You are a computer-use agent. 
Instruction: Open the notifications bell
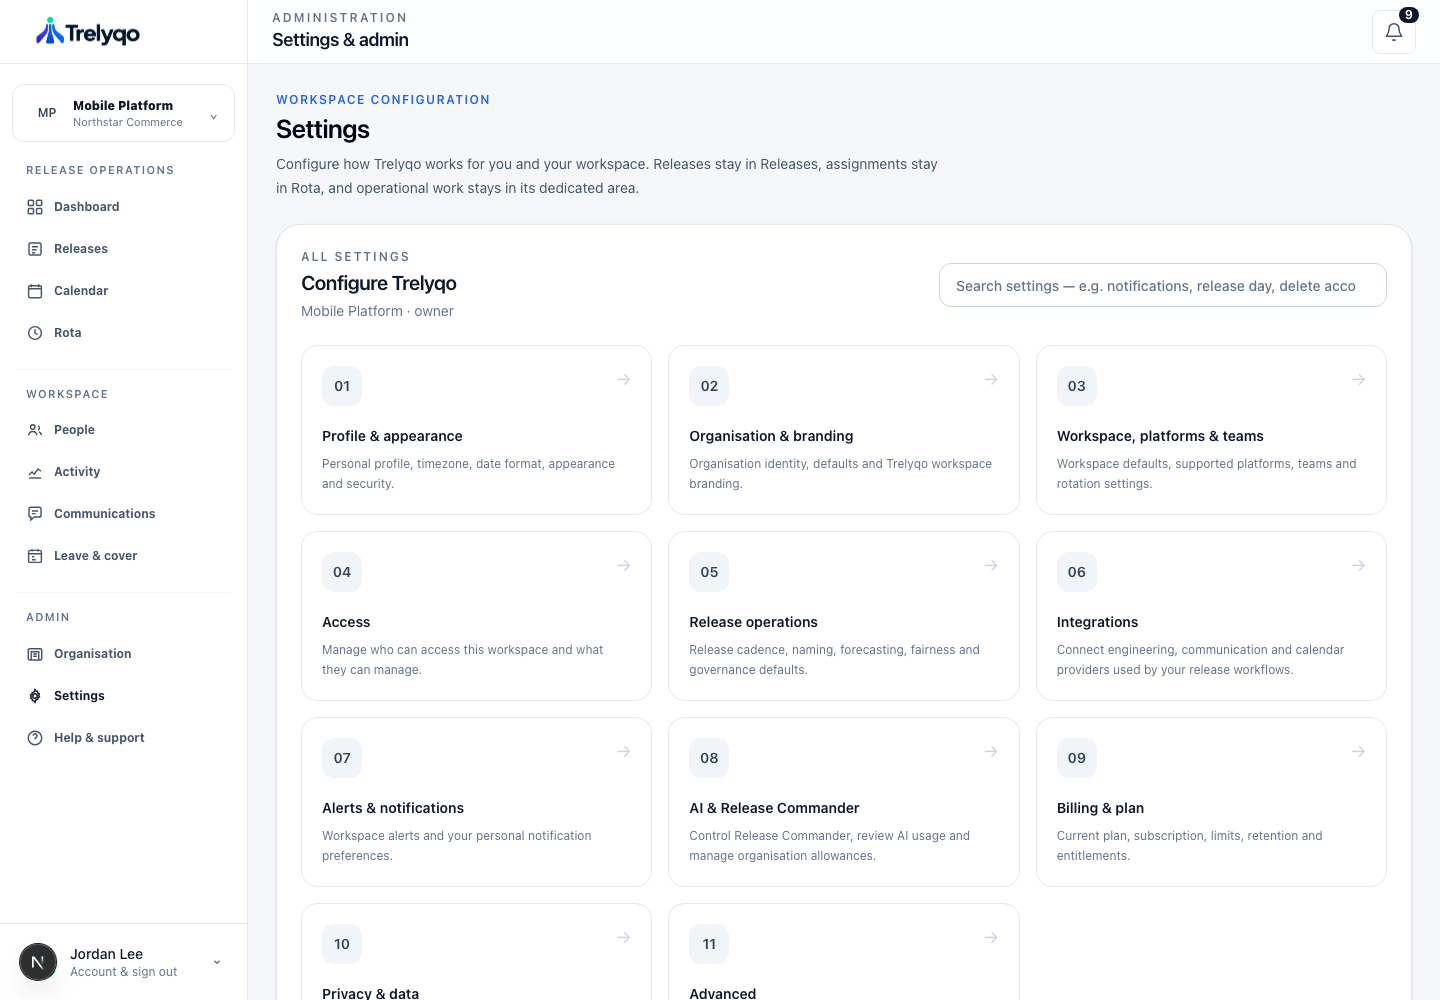(x=1393, y=32)
